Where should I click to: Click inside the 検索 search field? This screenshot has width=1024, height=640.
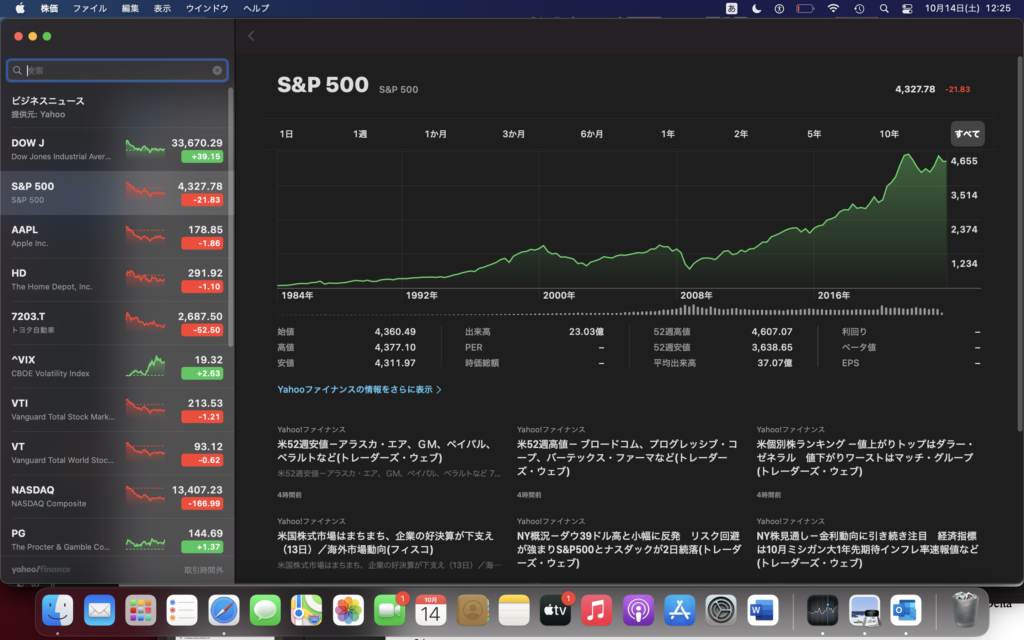pos(115,71)
